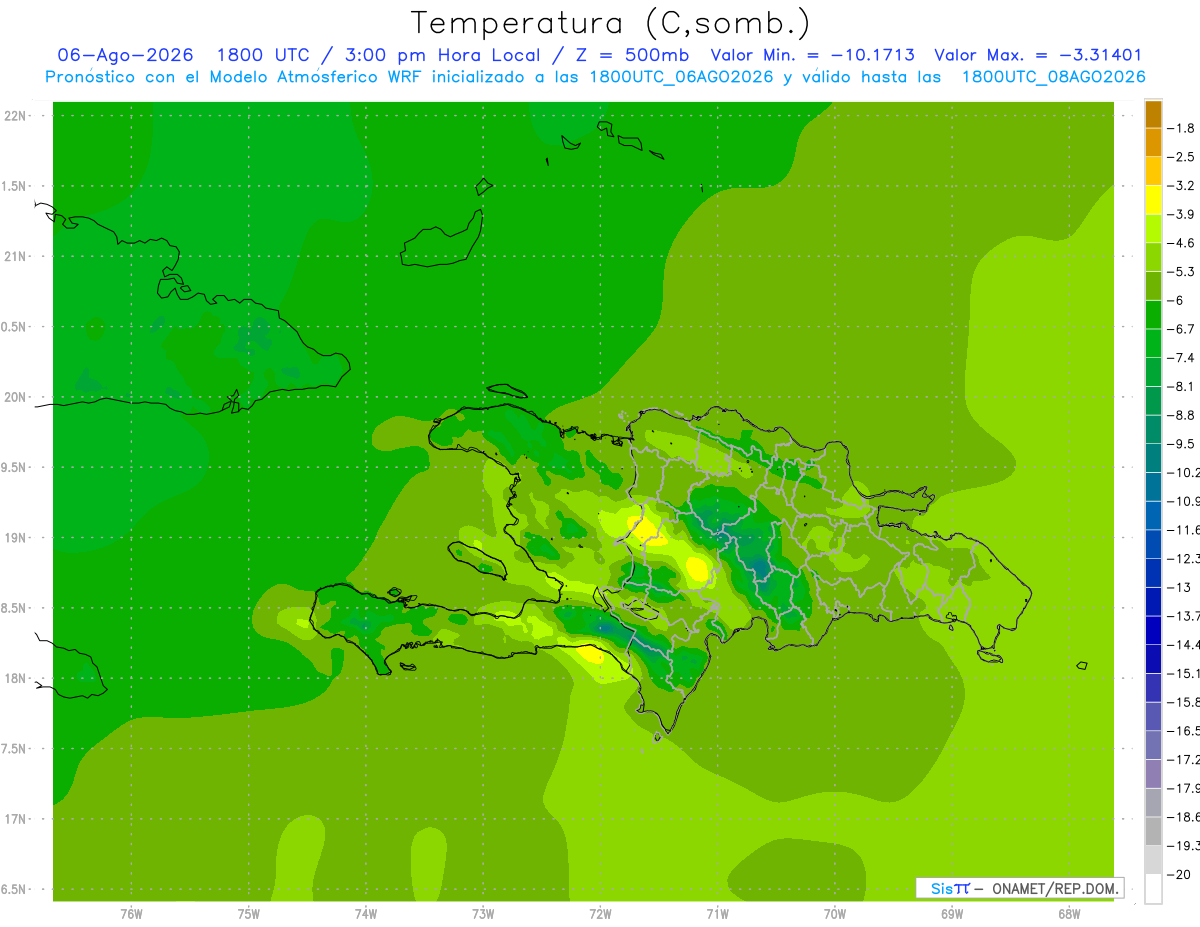Pick the deep blue swatch between -13.7 and -14.4
1200x927 pixels.
1153,630
